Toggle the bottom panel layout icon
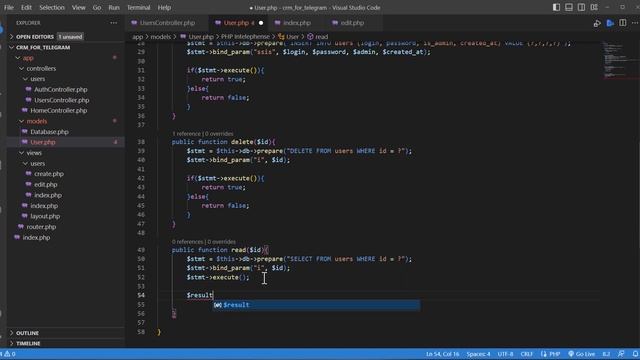 (x=569, y=7)
